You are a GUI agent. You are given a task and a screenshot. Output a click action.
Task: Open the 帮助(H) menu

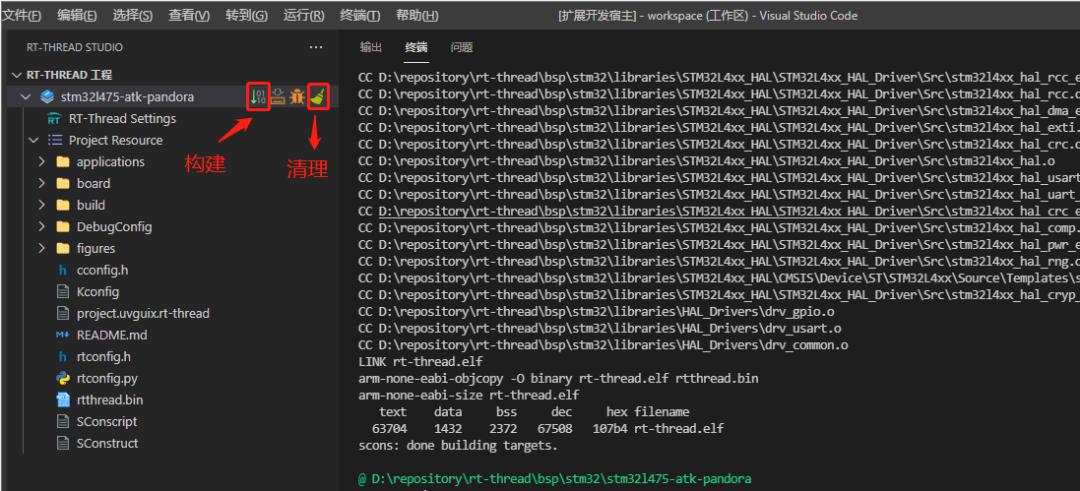417,15
